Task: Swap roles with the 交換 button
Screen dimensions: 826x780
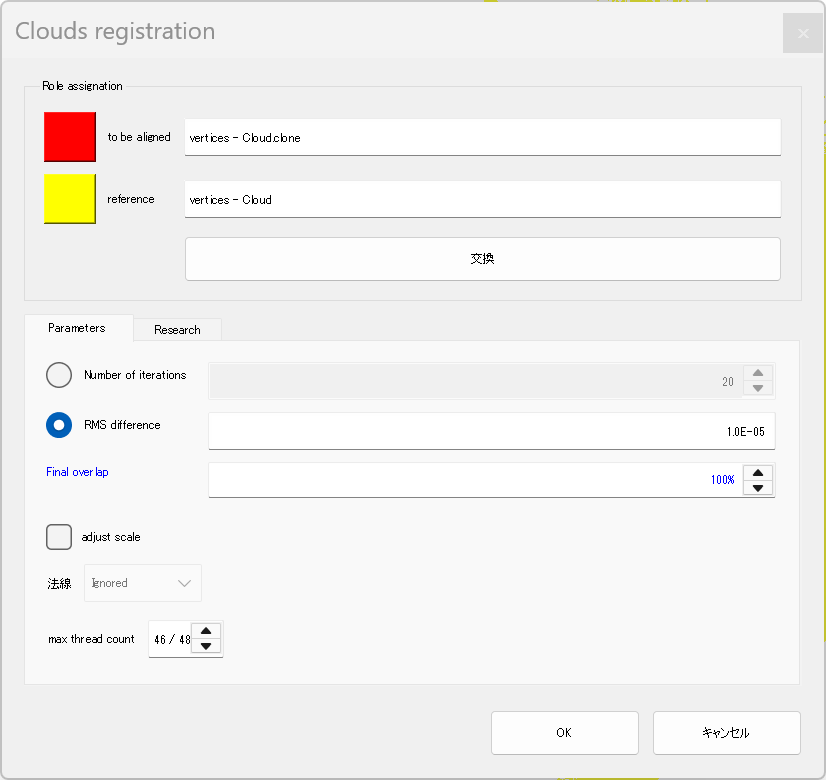Action: pyautogui.click(x=483, y=259)
